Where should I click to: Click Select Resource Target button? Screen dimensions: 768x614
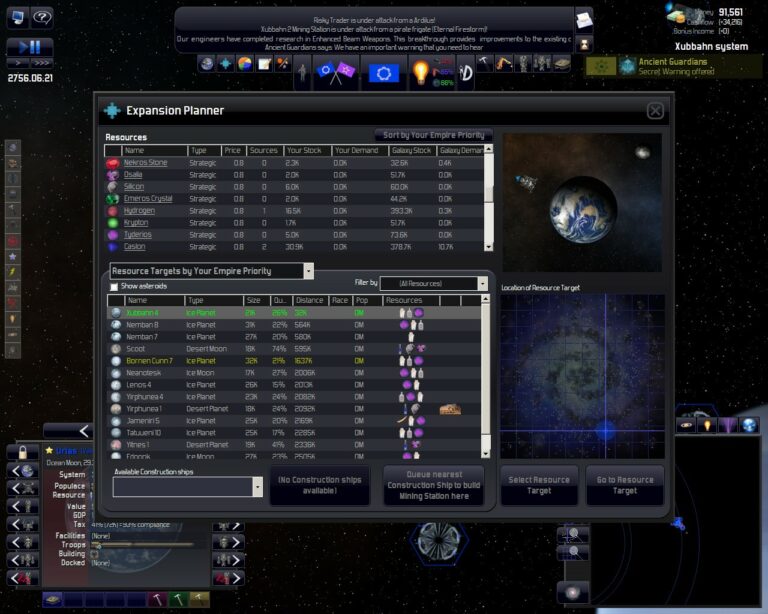539,485
